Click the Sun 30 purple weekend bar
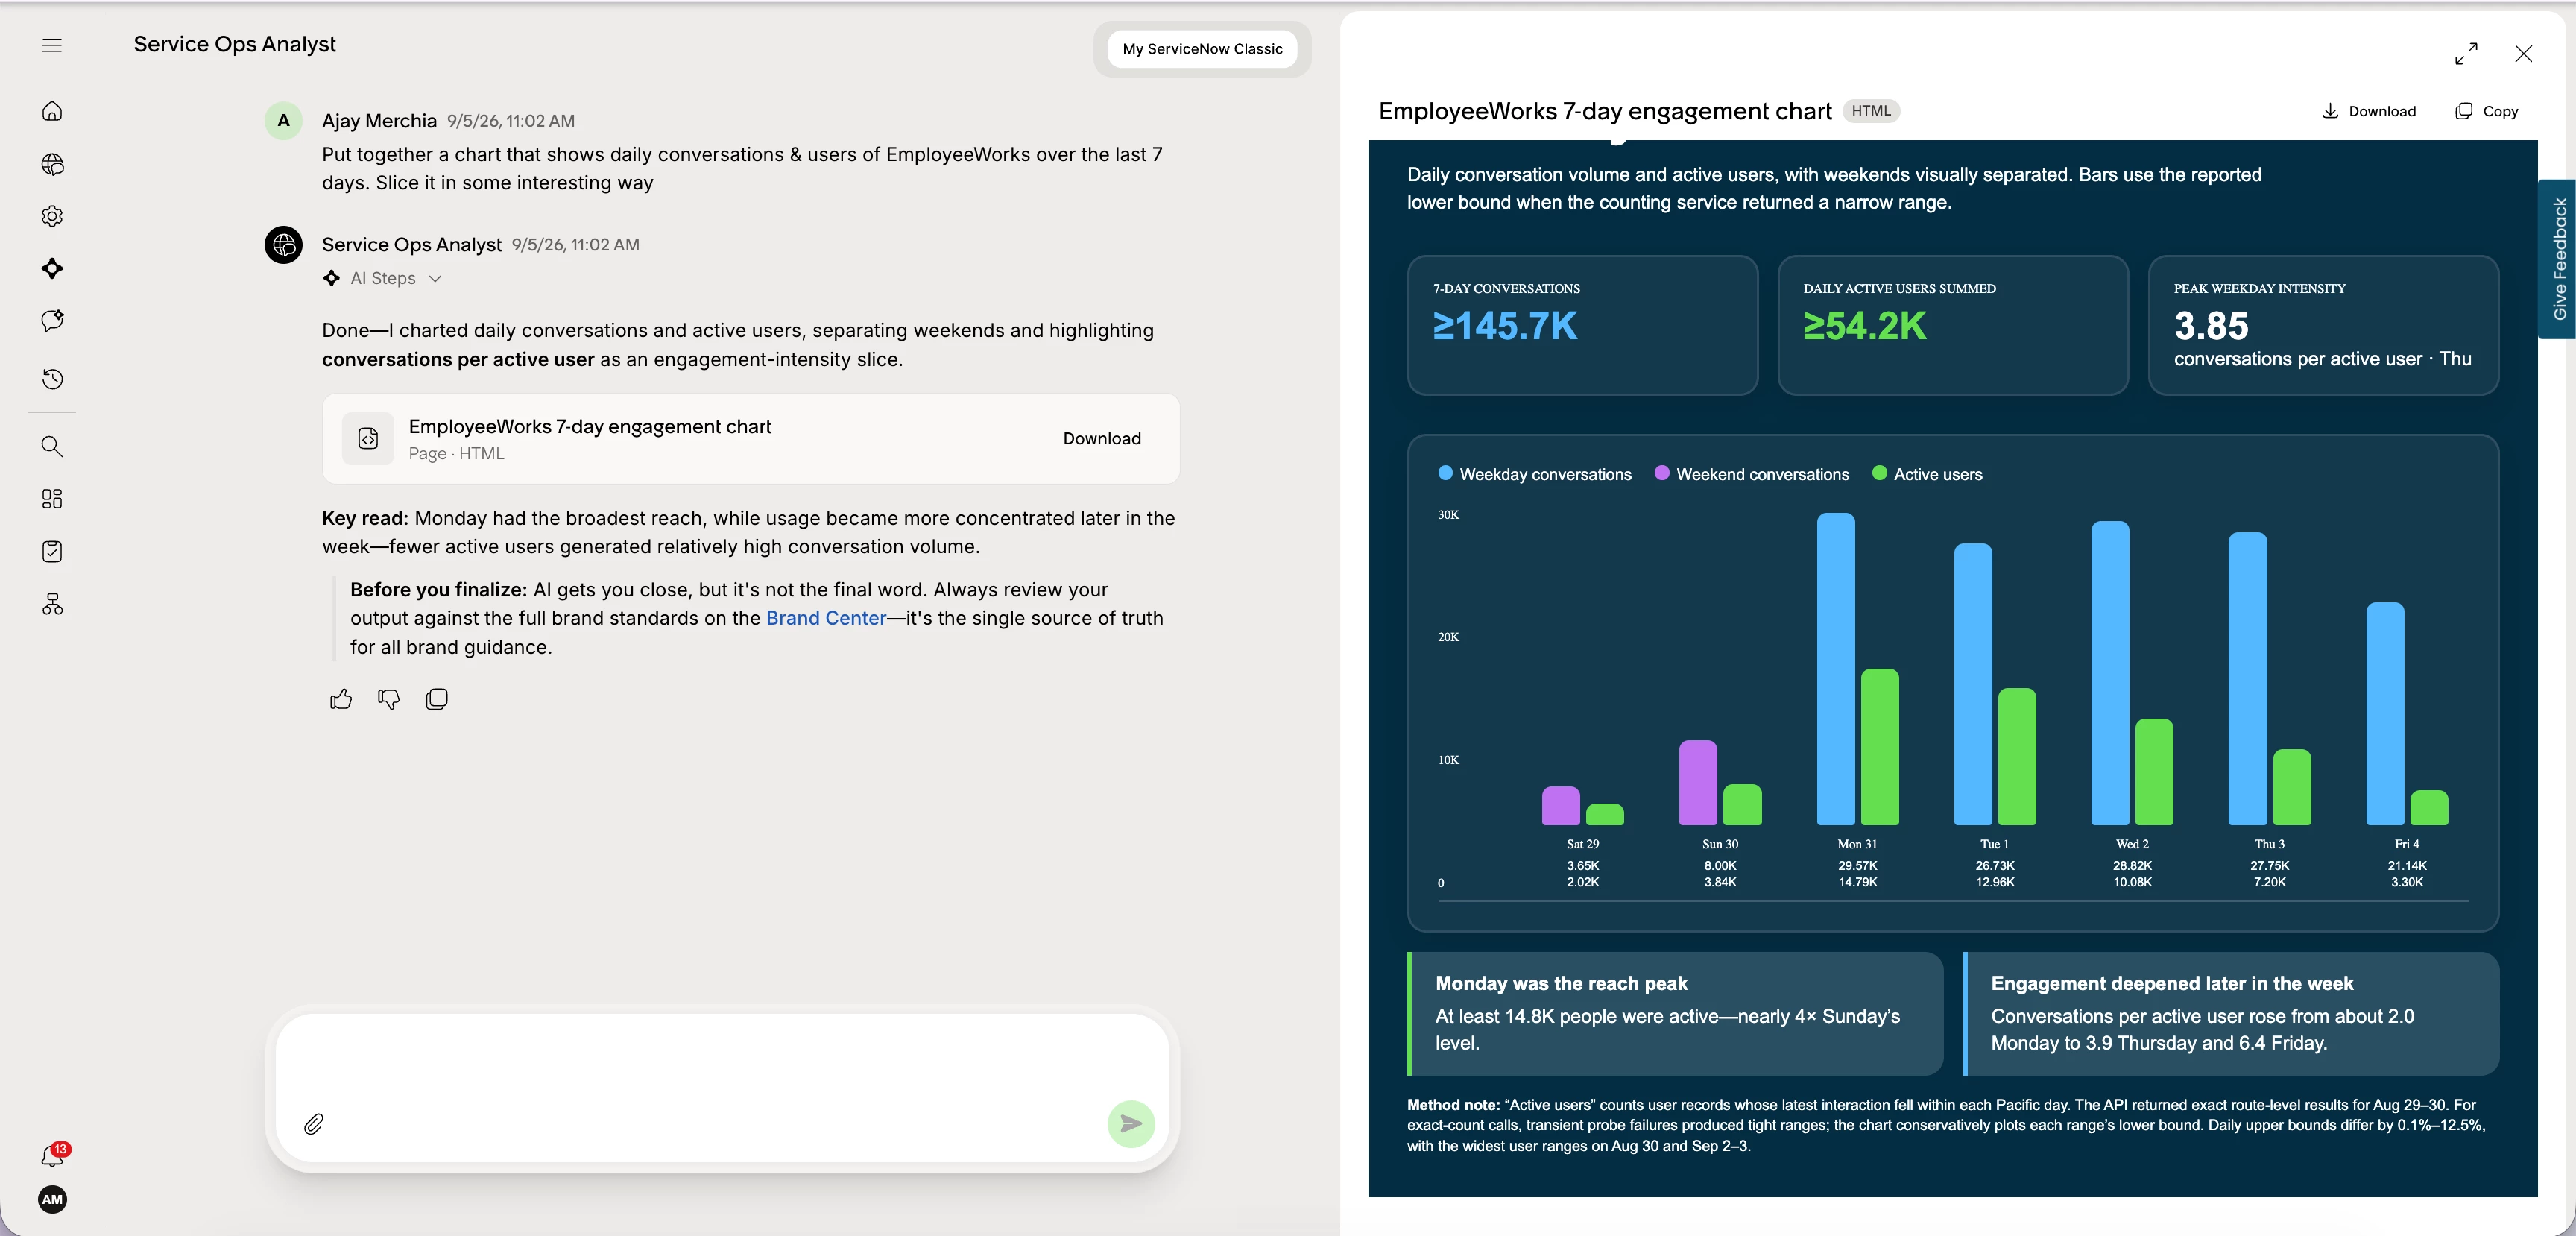The image size is (2576, 1236). pos(1698,782)
